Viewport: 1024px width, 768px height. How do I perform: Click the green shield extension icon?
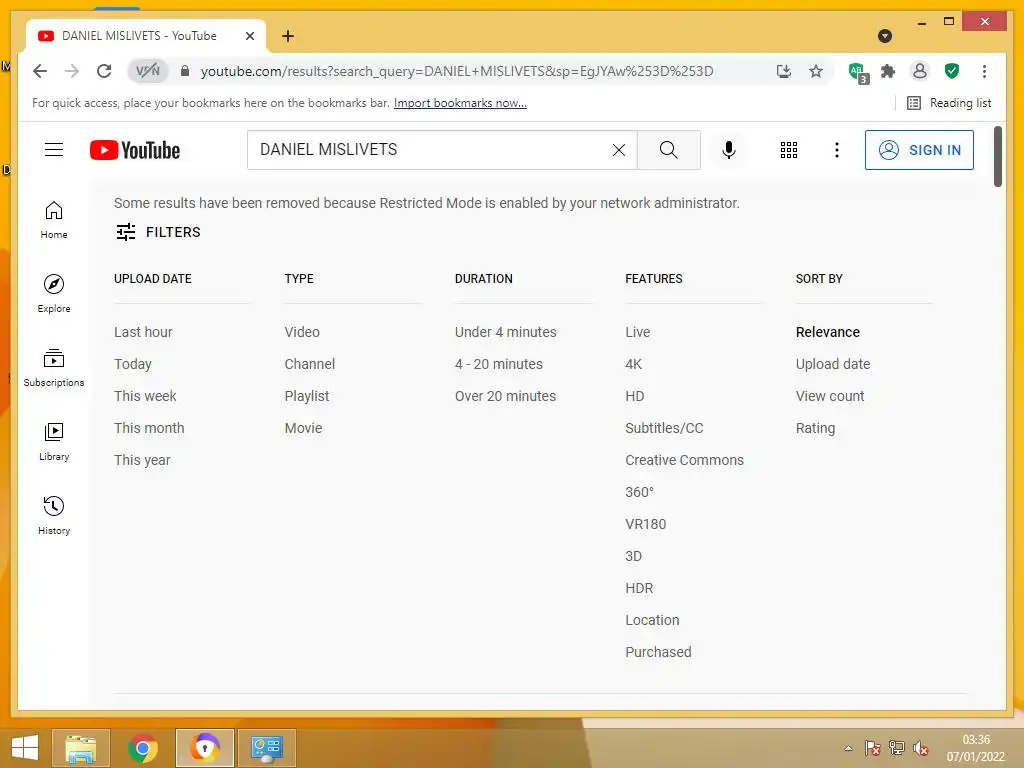952,71
